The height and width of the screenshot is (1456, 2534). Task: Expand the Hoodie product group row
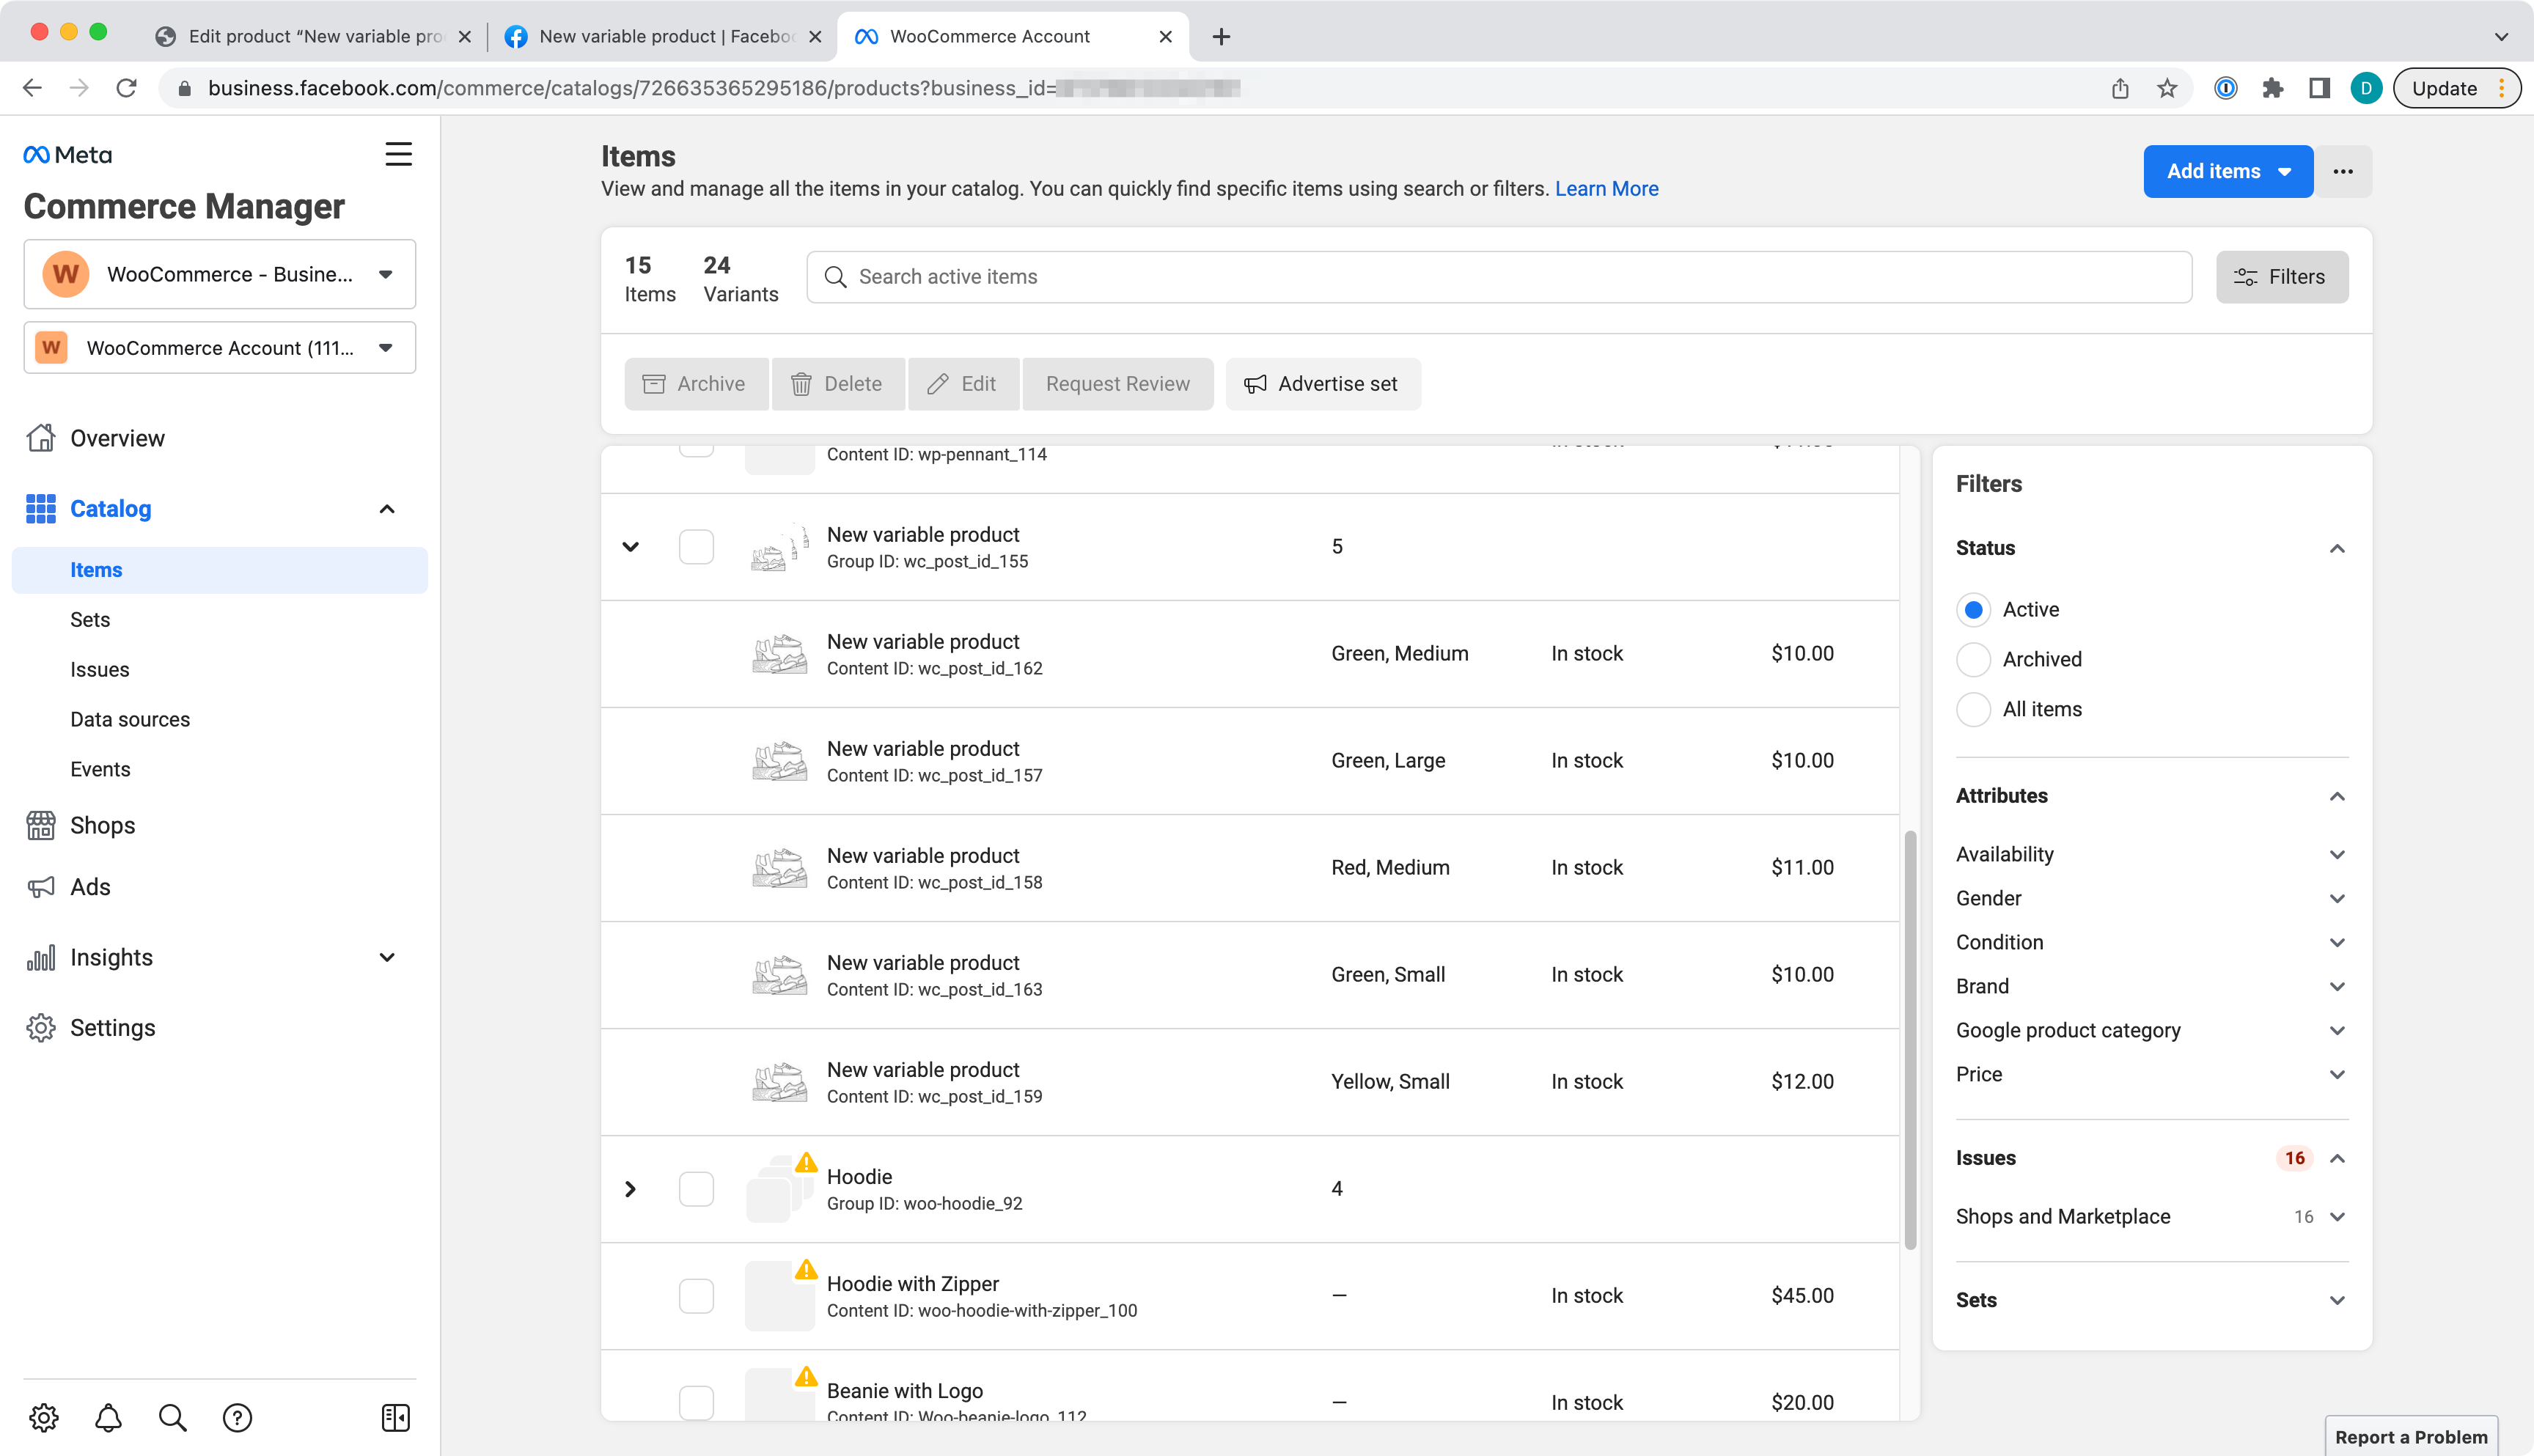coord(630,1188)
